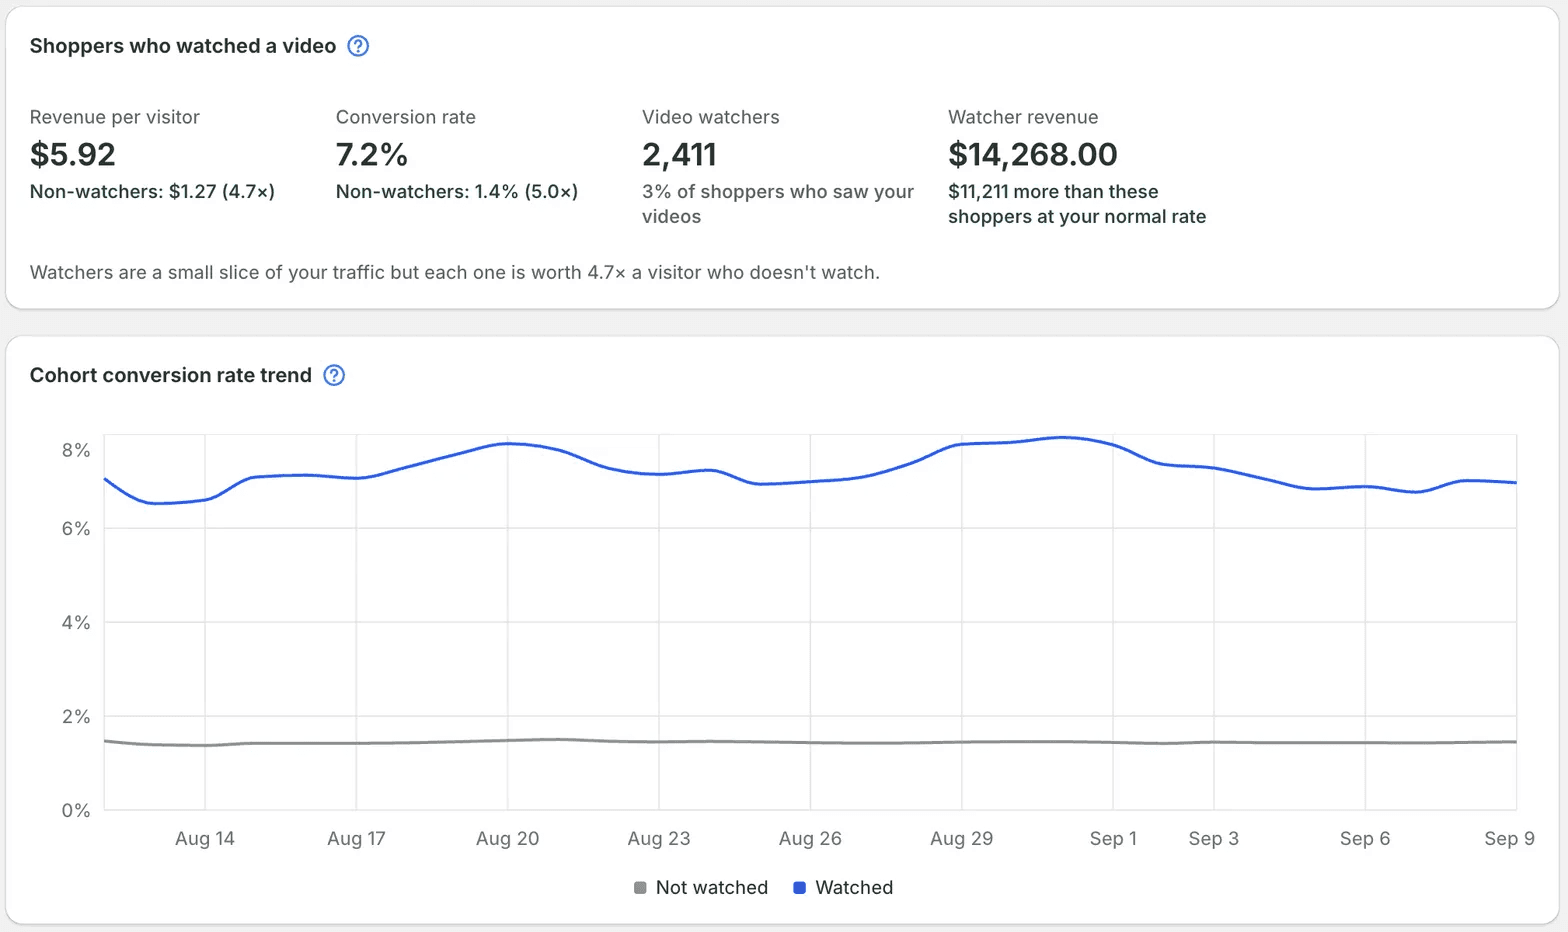
Task: Click the Sep 6 axis label
Action: point(1365,838)
